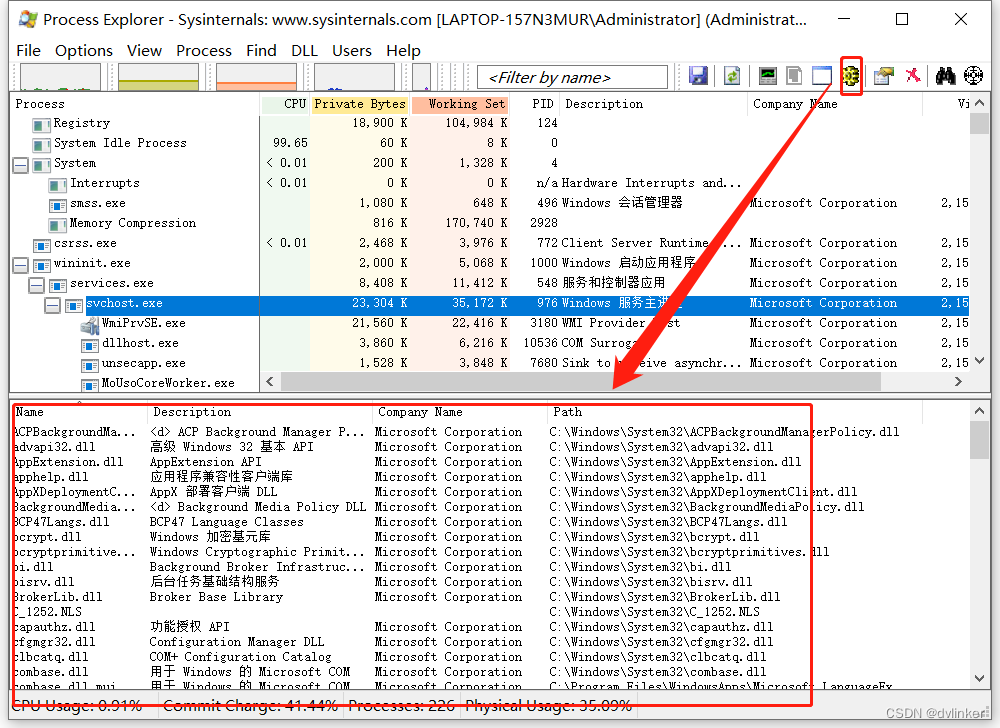This screenshot has height=728, width=1000.
Task: Sort by the Working Set column header
Action: (460, 104)
